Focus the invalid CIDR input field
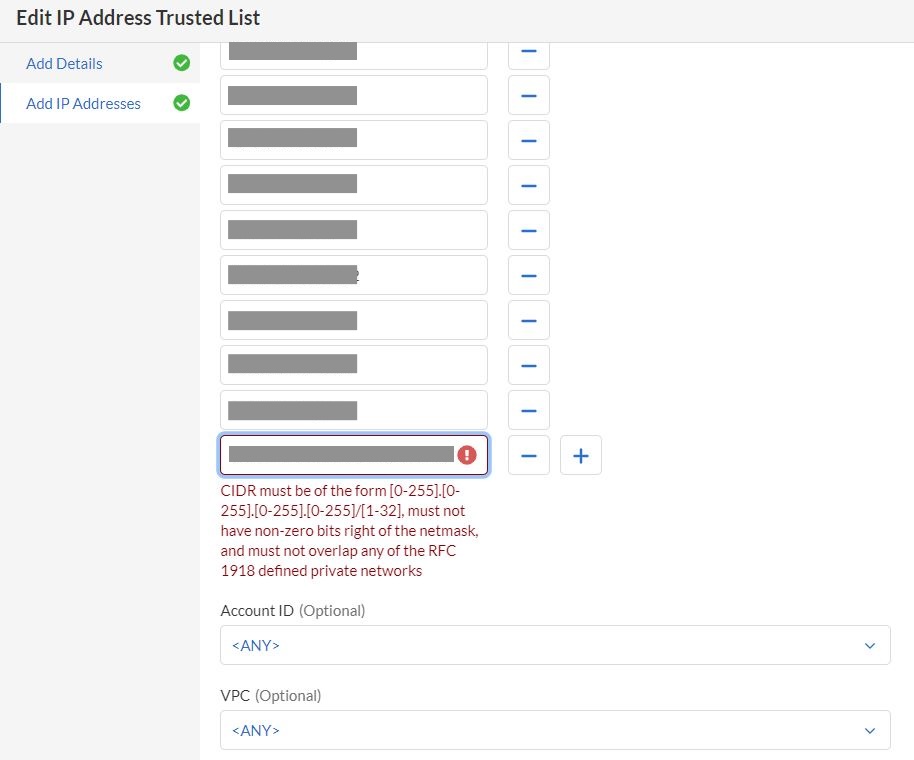This screenshot has height=760, width=914. (354, 455)
